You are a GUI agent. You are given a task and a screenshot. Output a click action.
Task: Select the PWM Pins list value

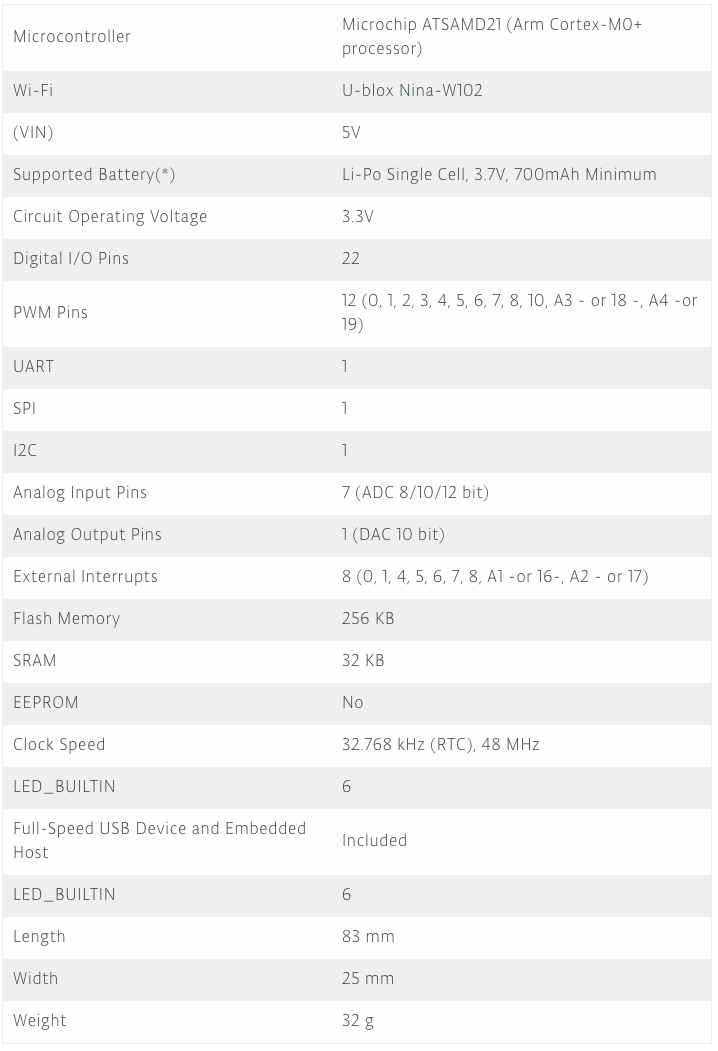[x=520, y=312]
